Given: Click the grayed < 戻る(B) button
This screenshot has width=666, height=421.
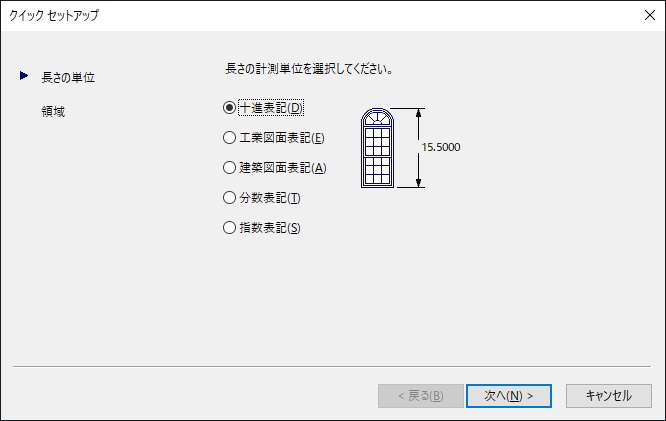Looking at the screenshot, I should (x=421, y=396).
